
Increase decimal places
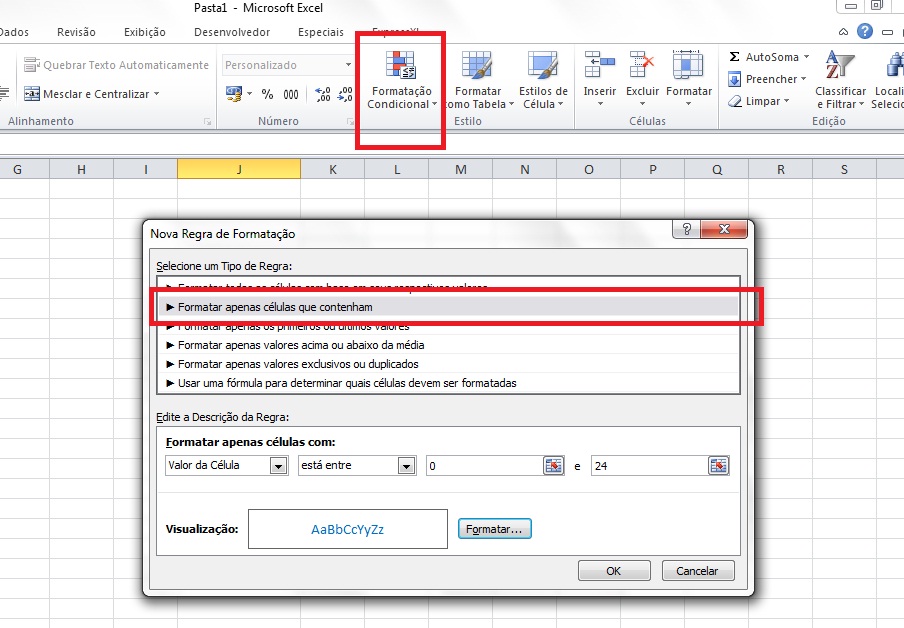[x=323, y=94]
